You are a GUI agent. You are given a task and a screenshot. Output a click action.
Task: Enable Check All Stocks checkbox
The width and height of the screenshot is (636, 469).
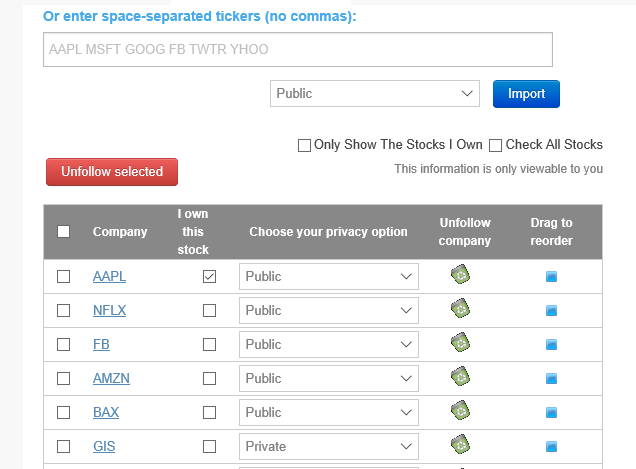point(495,145)
